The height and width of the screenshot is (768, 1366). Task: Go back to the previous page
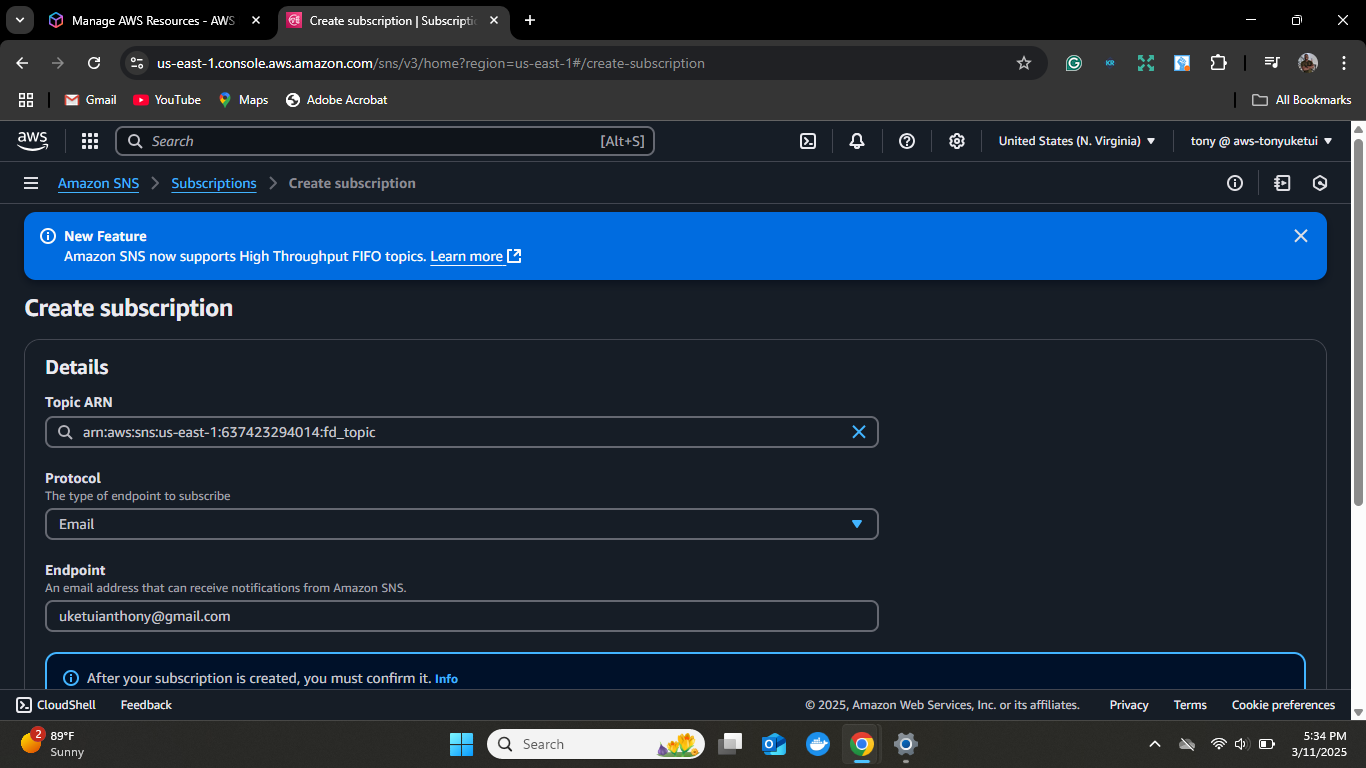point(22,63)
